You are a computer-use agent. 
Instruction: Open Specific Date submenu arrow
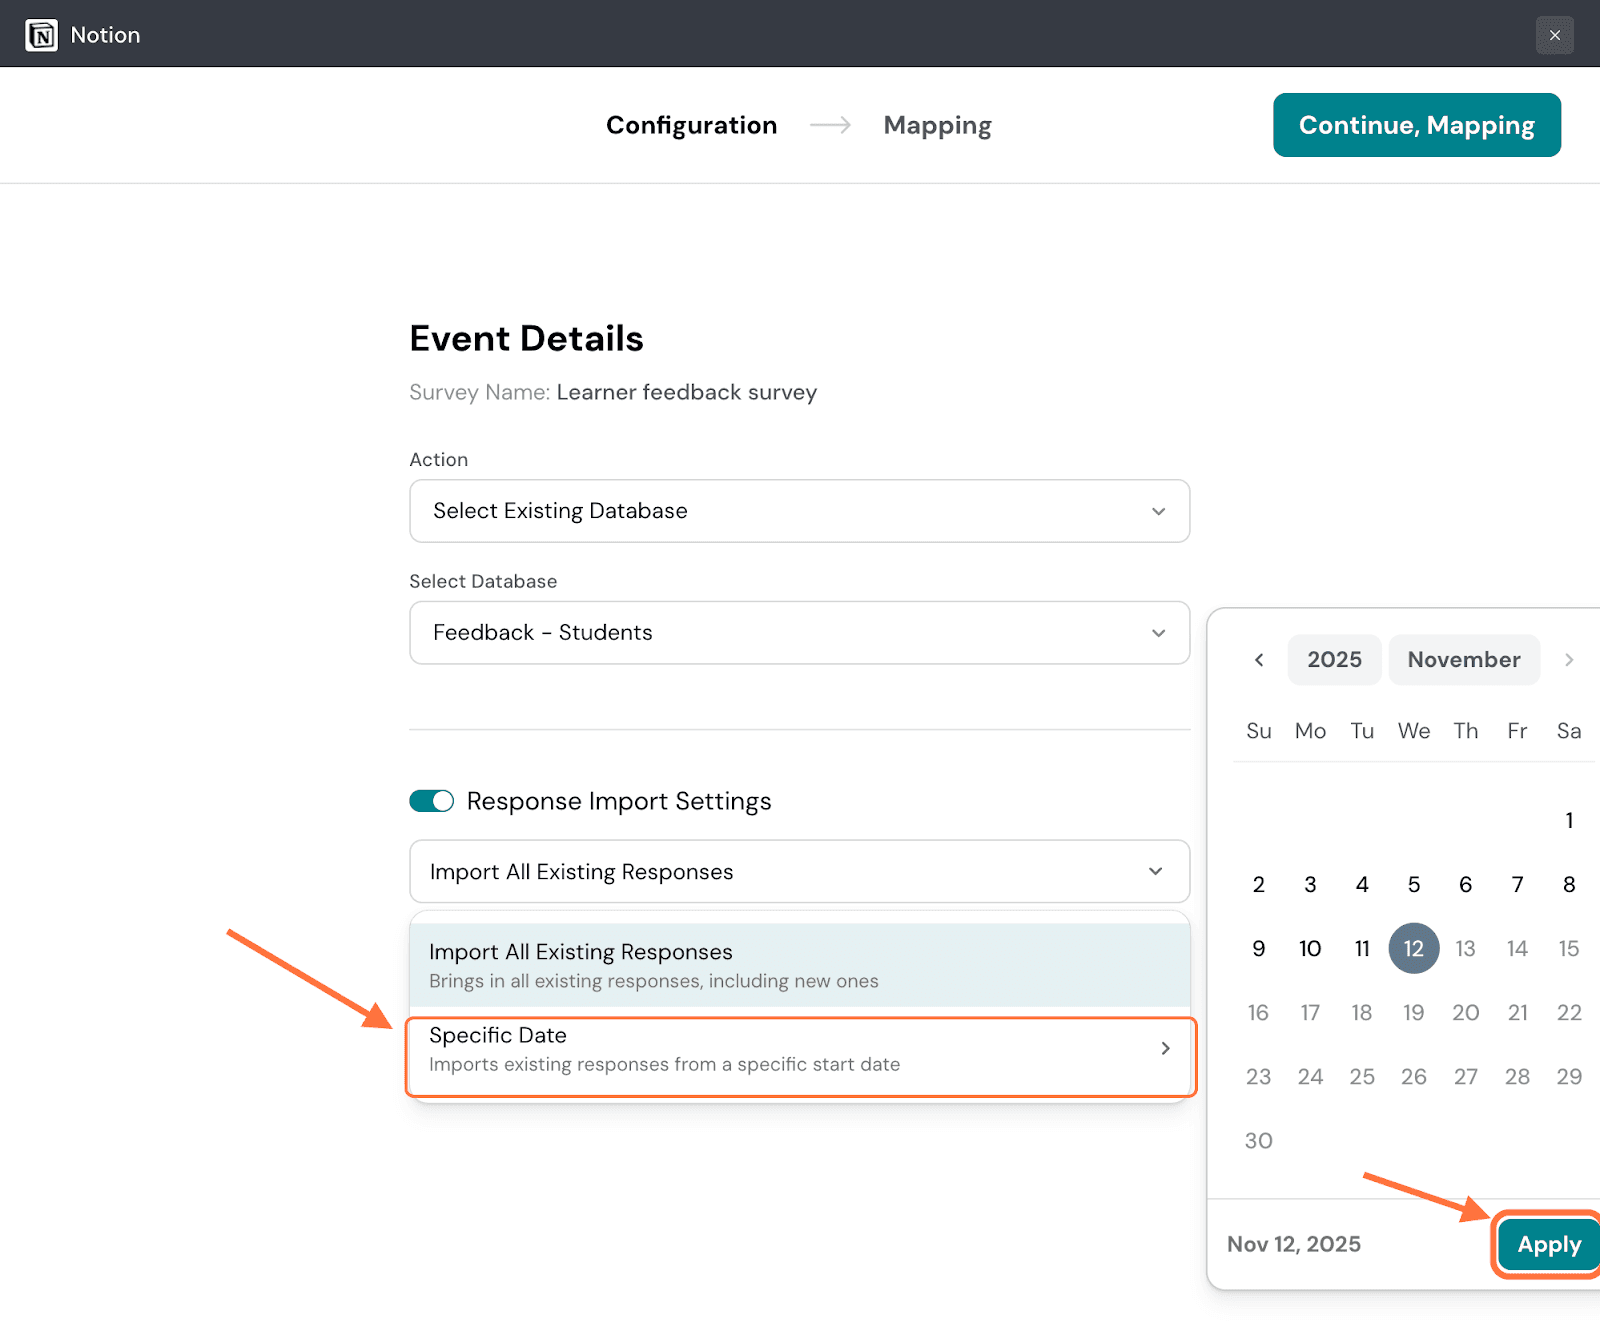[x=1165, y=1048]
